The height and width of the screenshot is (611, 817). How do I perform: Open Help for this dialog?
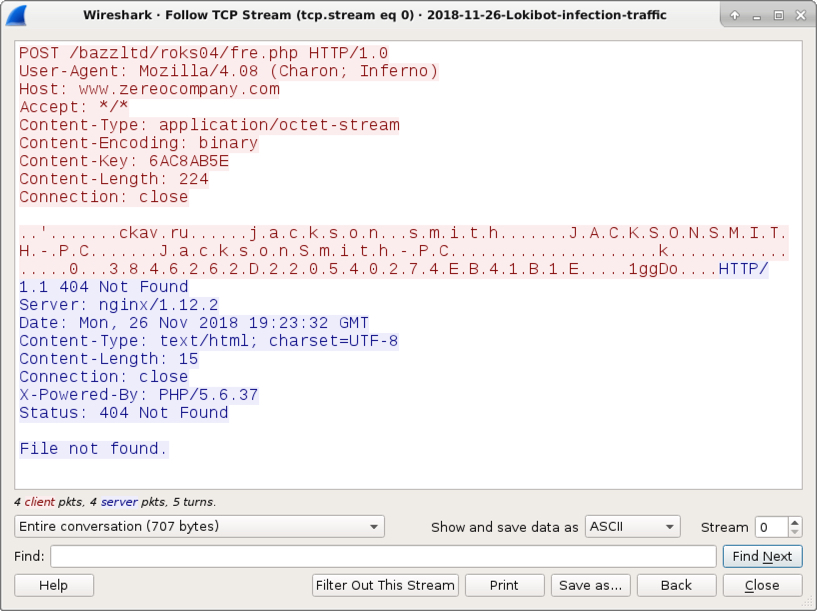[x=54, y=585]
